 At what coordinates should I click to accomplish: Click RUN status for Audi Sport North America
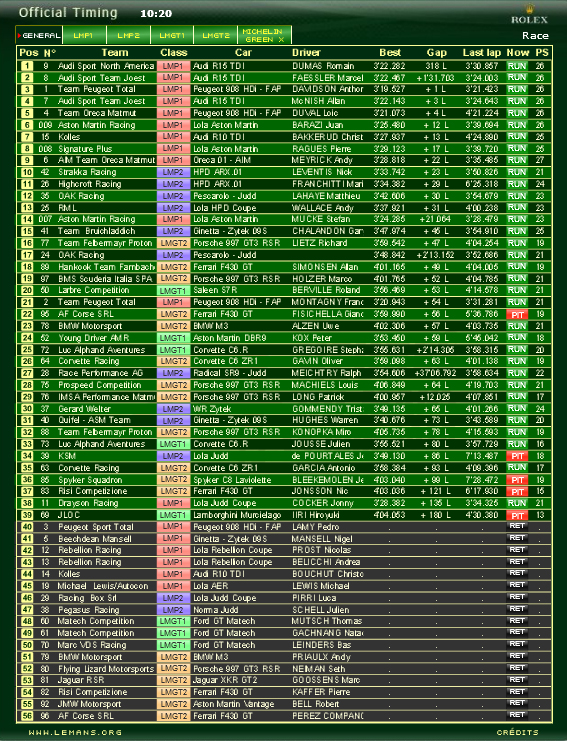pos(517,66)
